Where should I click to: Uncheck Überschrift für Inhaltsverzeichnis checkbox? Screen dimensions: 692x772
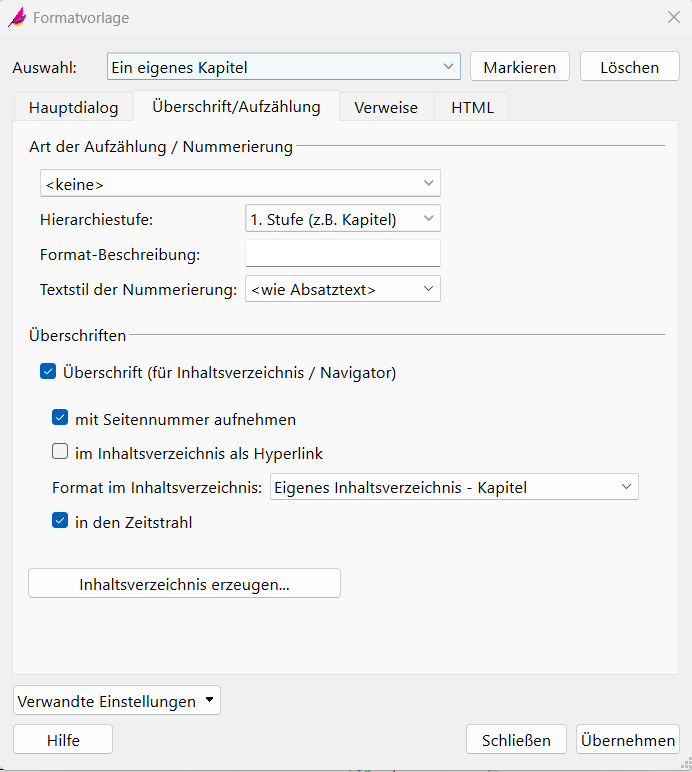tap(47, 373)
